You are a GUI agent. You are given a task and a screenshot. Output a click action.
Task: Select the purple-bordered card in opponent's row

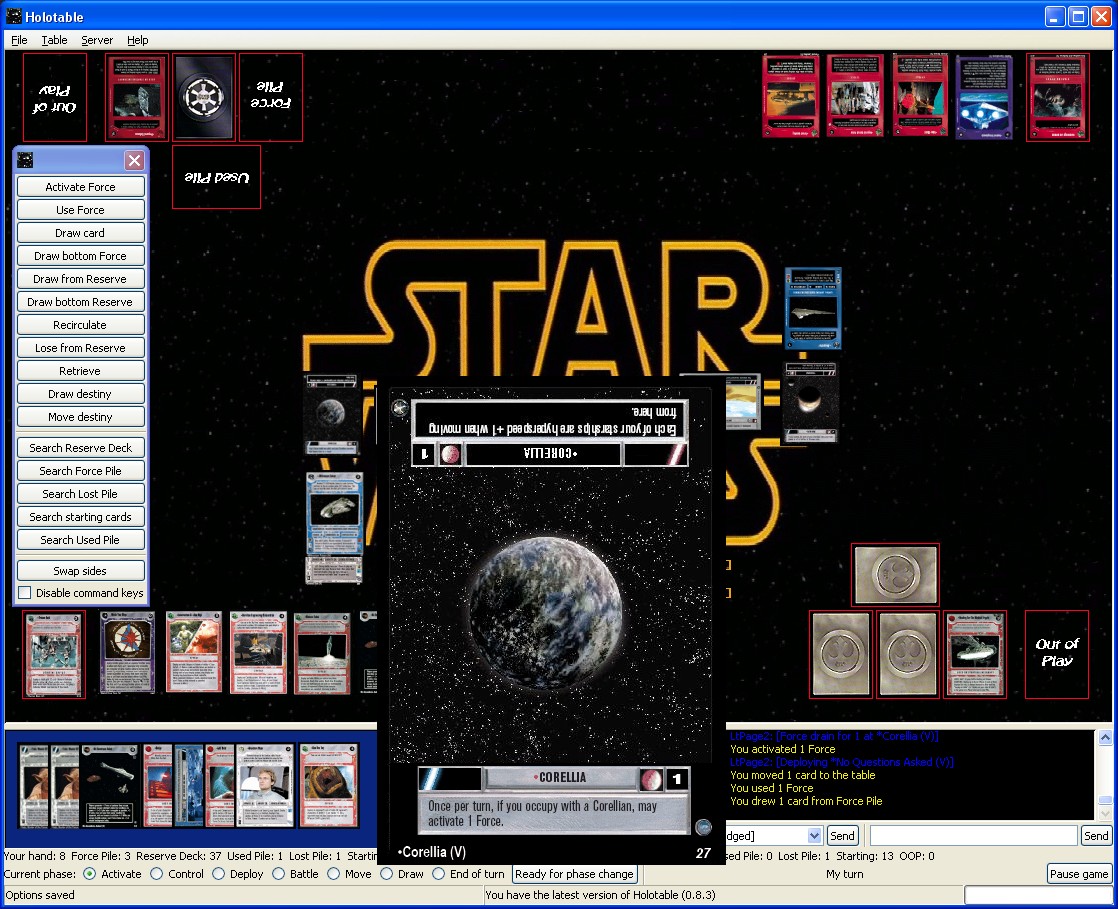pyautogui.click(x=984, y=97)
